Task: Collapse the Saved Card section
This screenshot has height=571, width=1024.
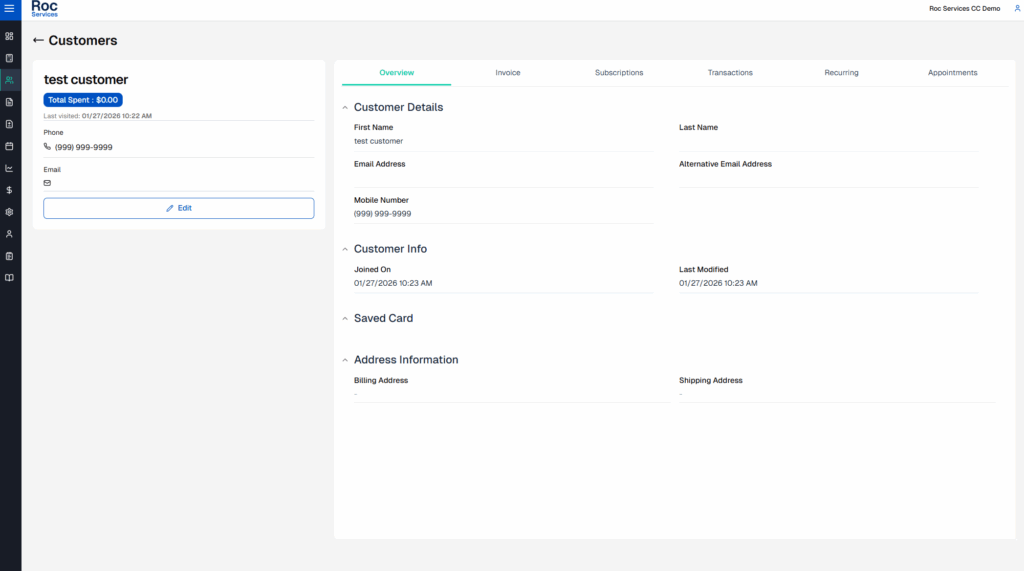Action: coord(345,319)
